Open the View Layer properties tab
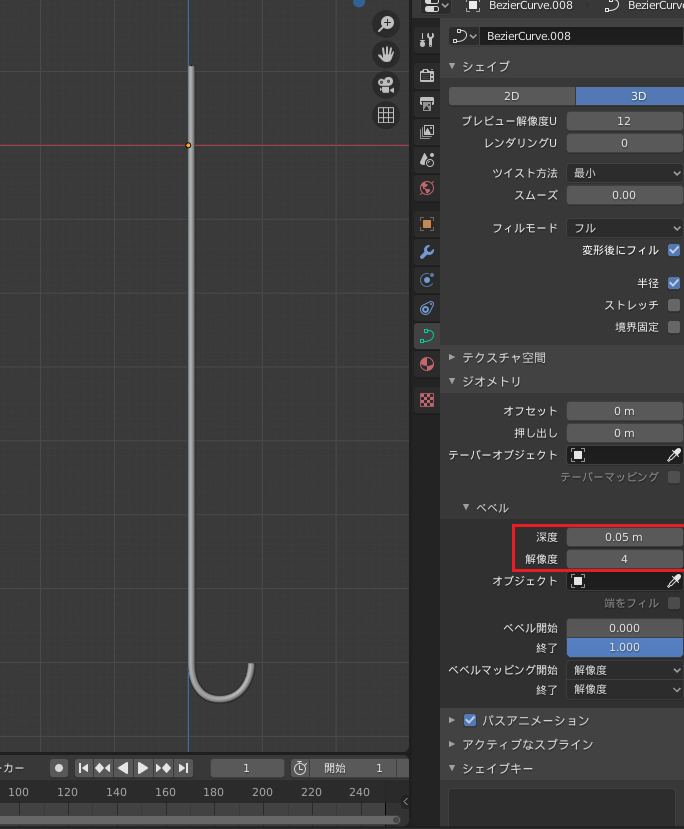This screenshot has height=829, width=684. pos(427,131)
